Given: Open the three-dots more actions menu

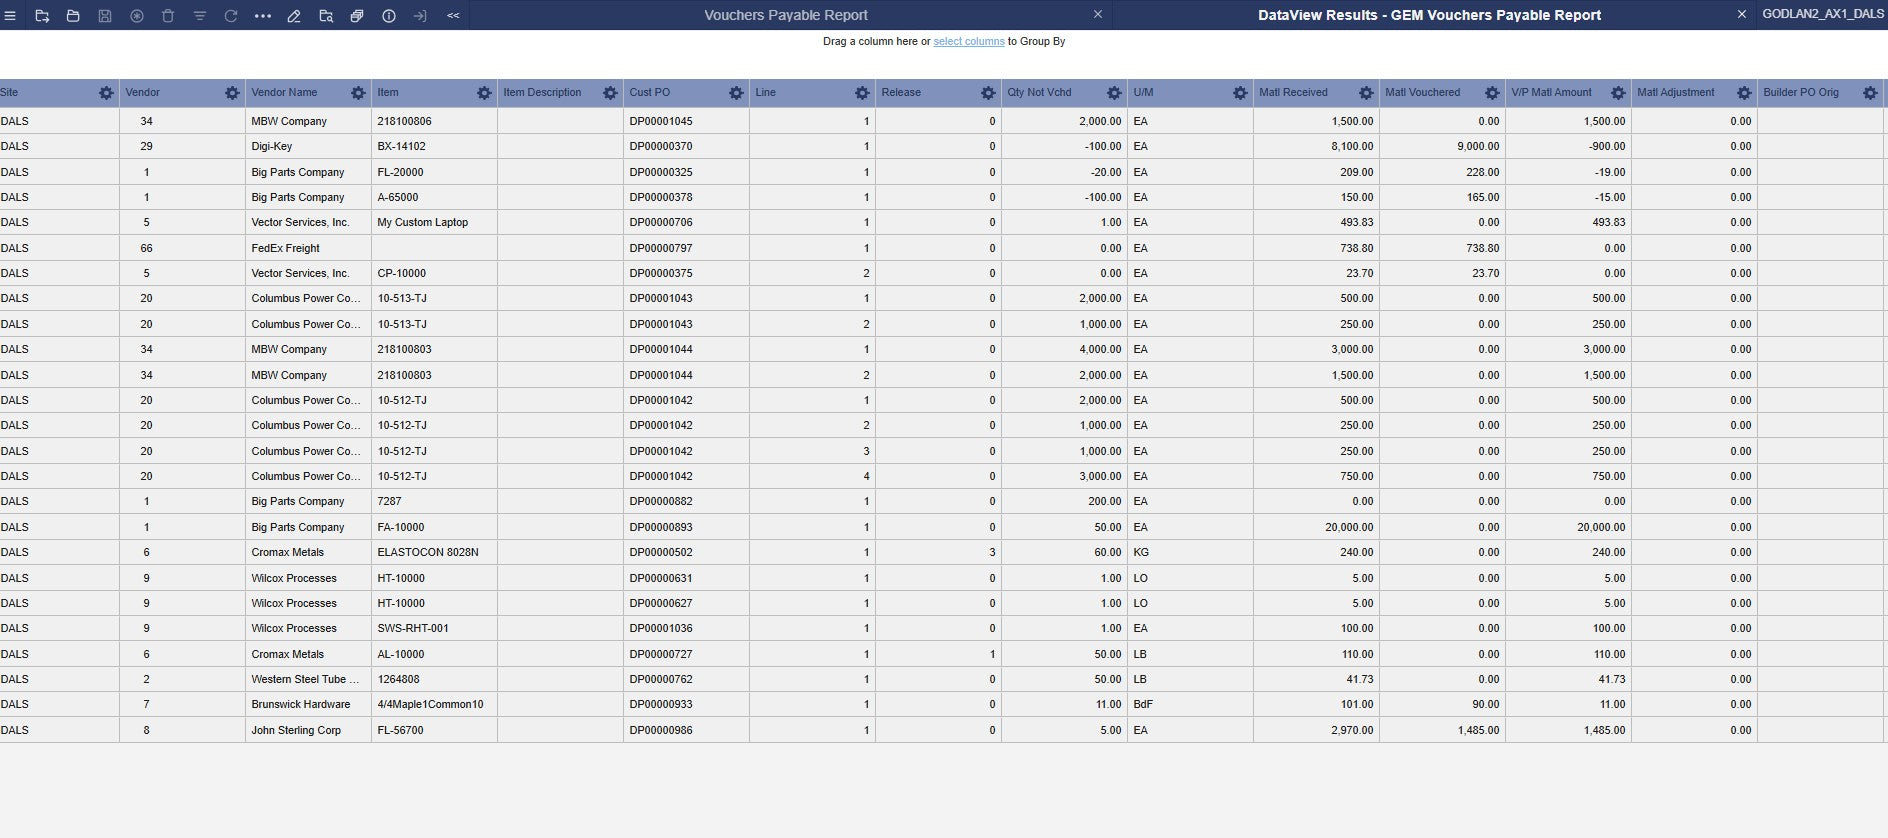Looking at the screenshot, I should point(263,16).
